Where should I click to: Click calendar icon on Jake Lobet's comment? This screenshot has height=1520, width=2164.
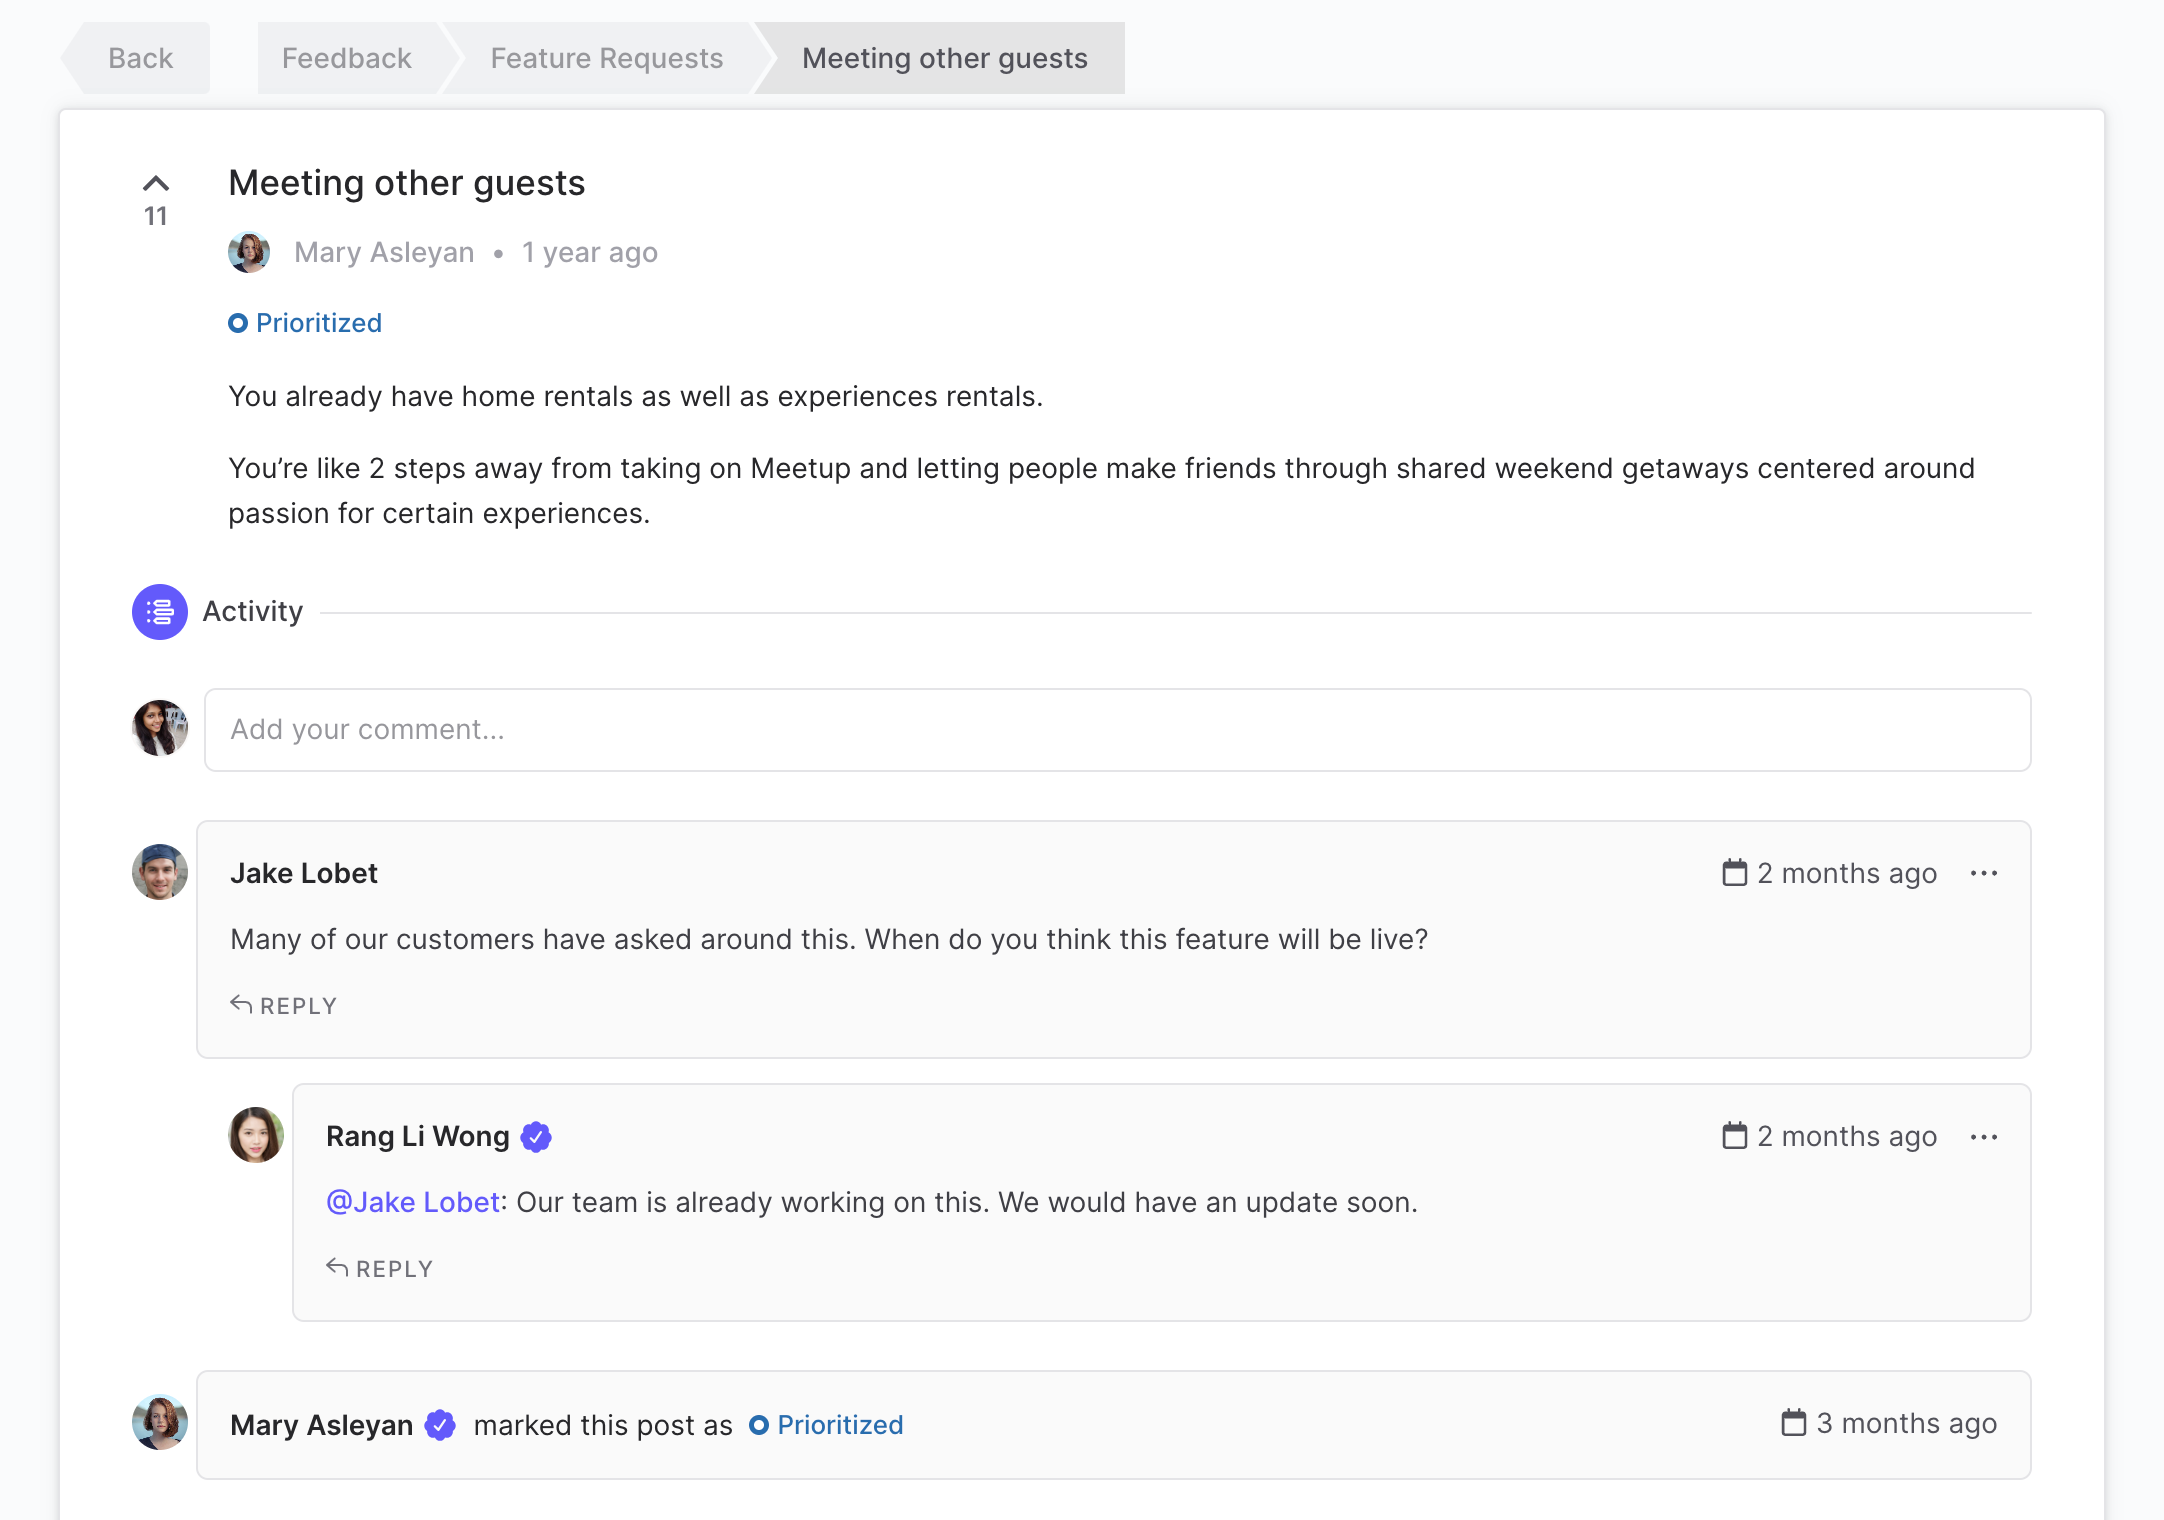[1735, 872]
